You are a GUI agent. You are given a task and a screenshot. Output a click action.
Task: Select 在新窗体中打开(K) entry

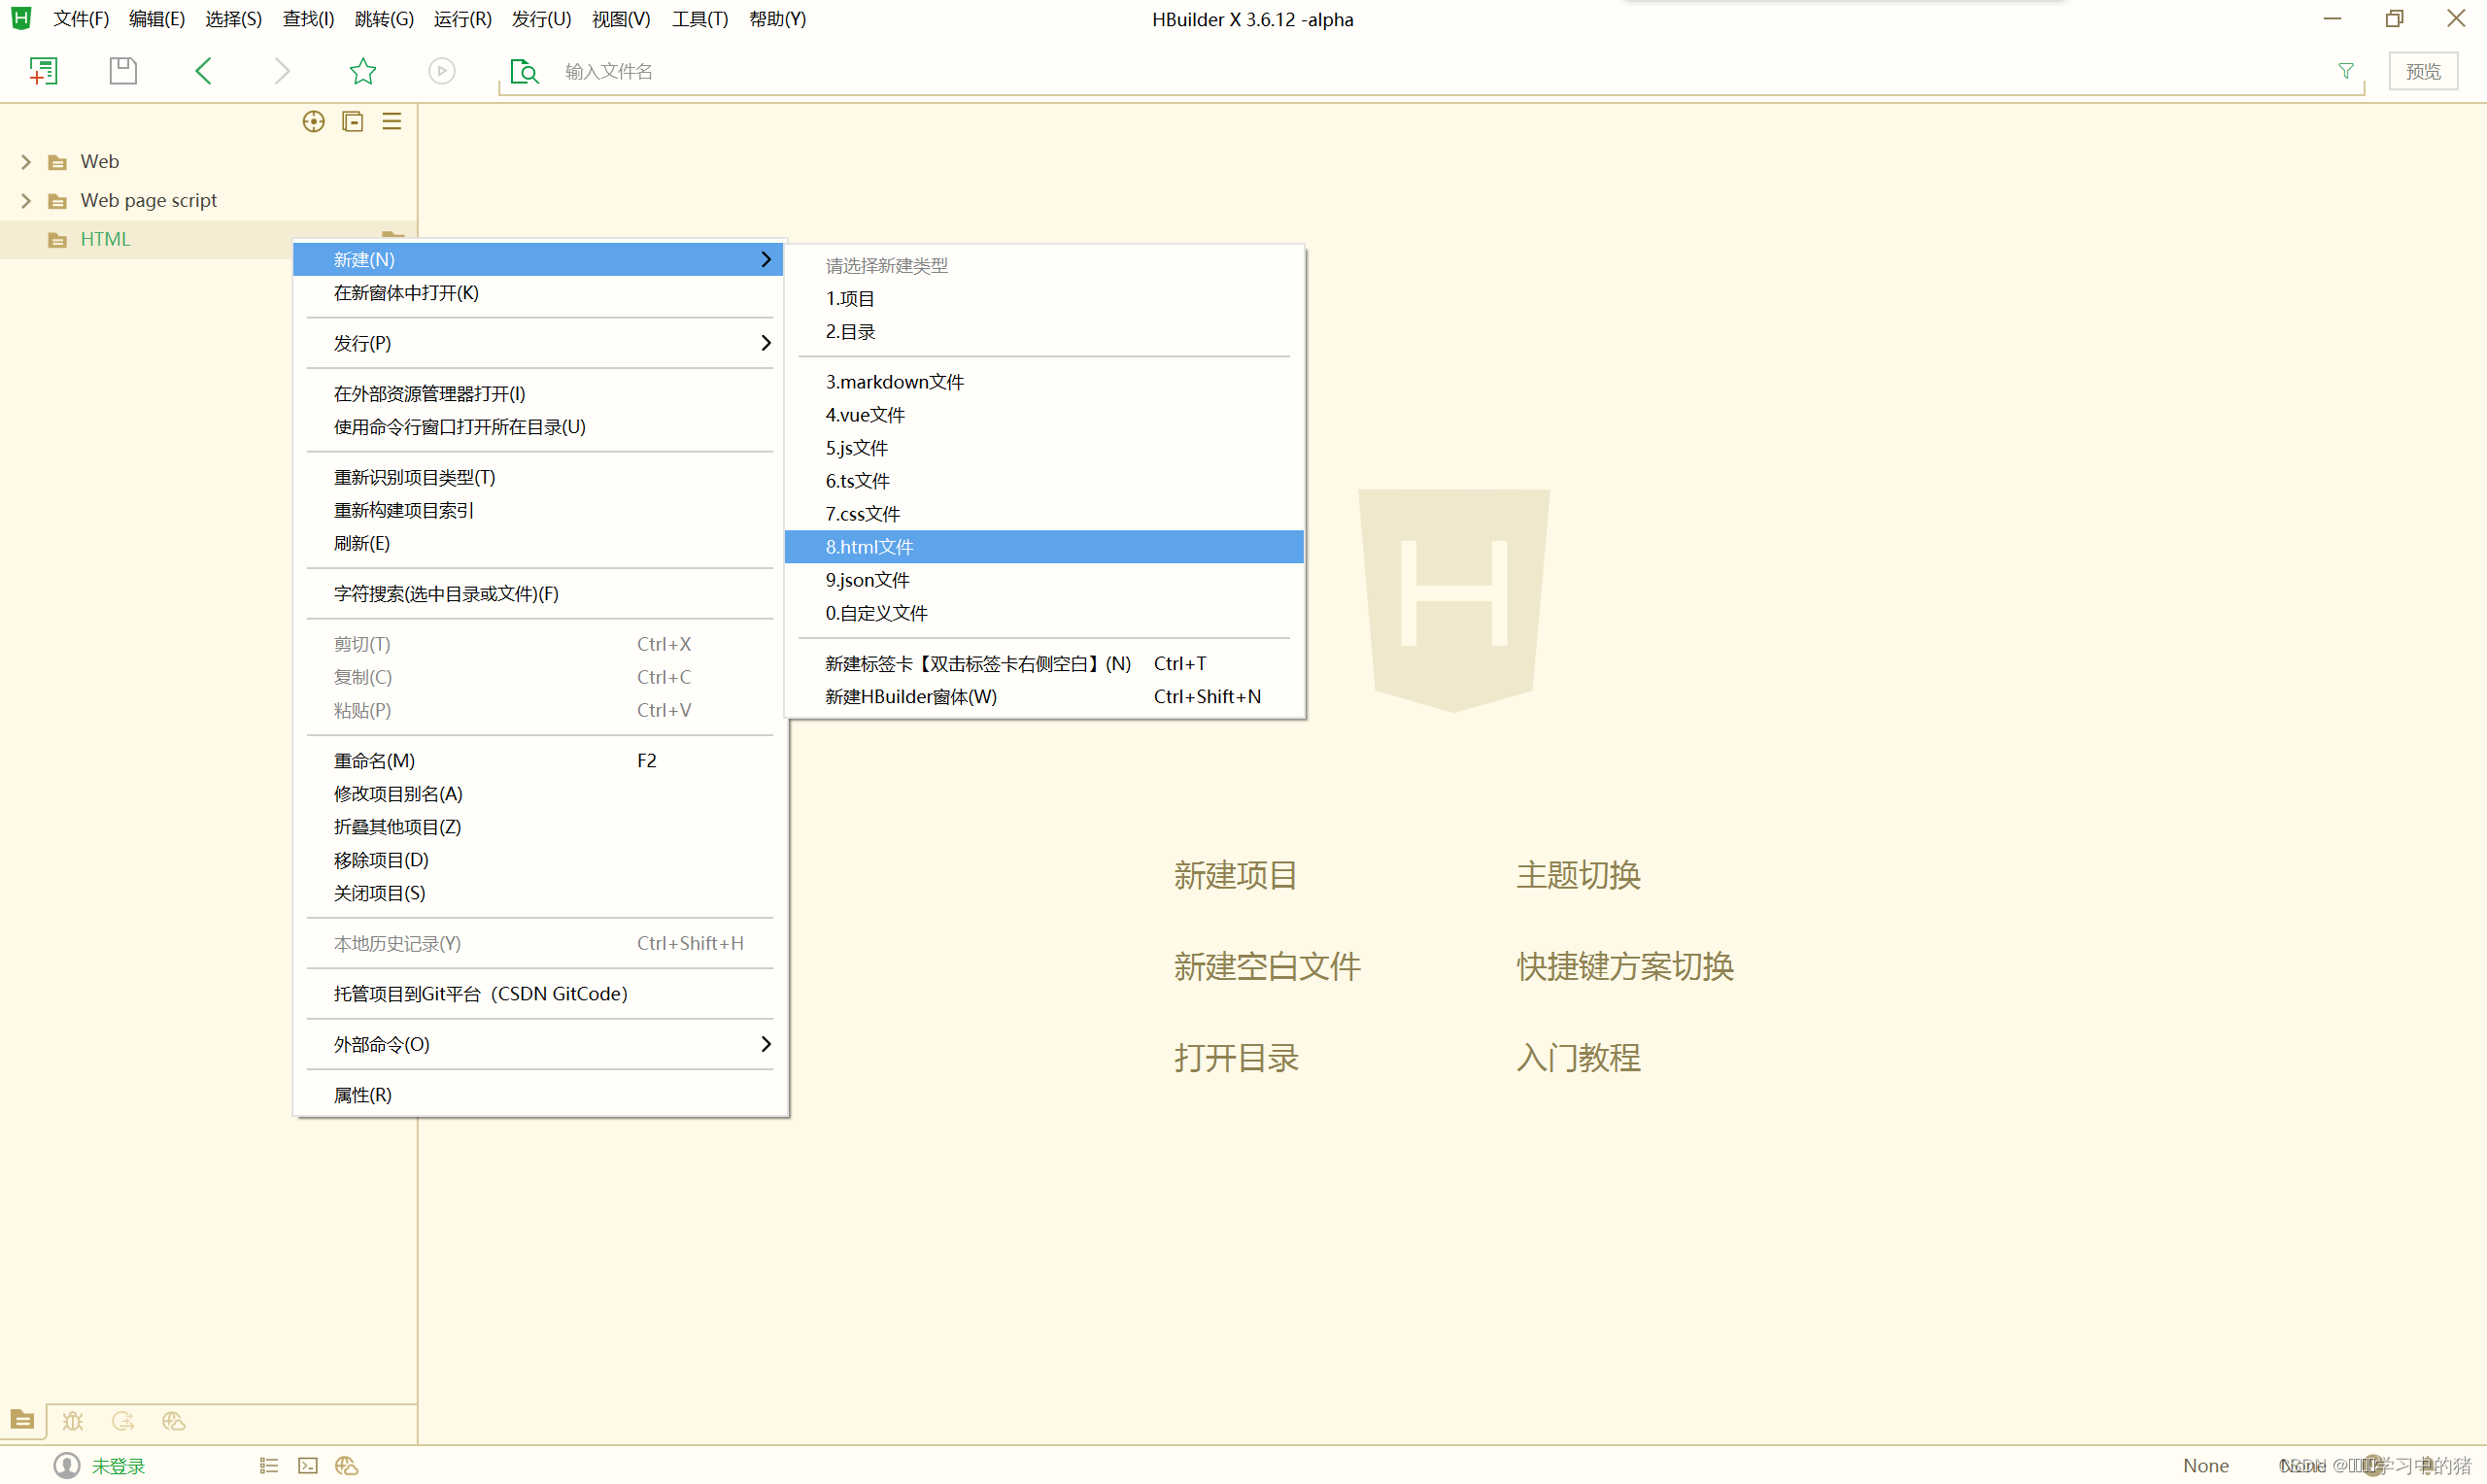coord(540,293)
